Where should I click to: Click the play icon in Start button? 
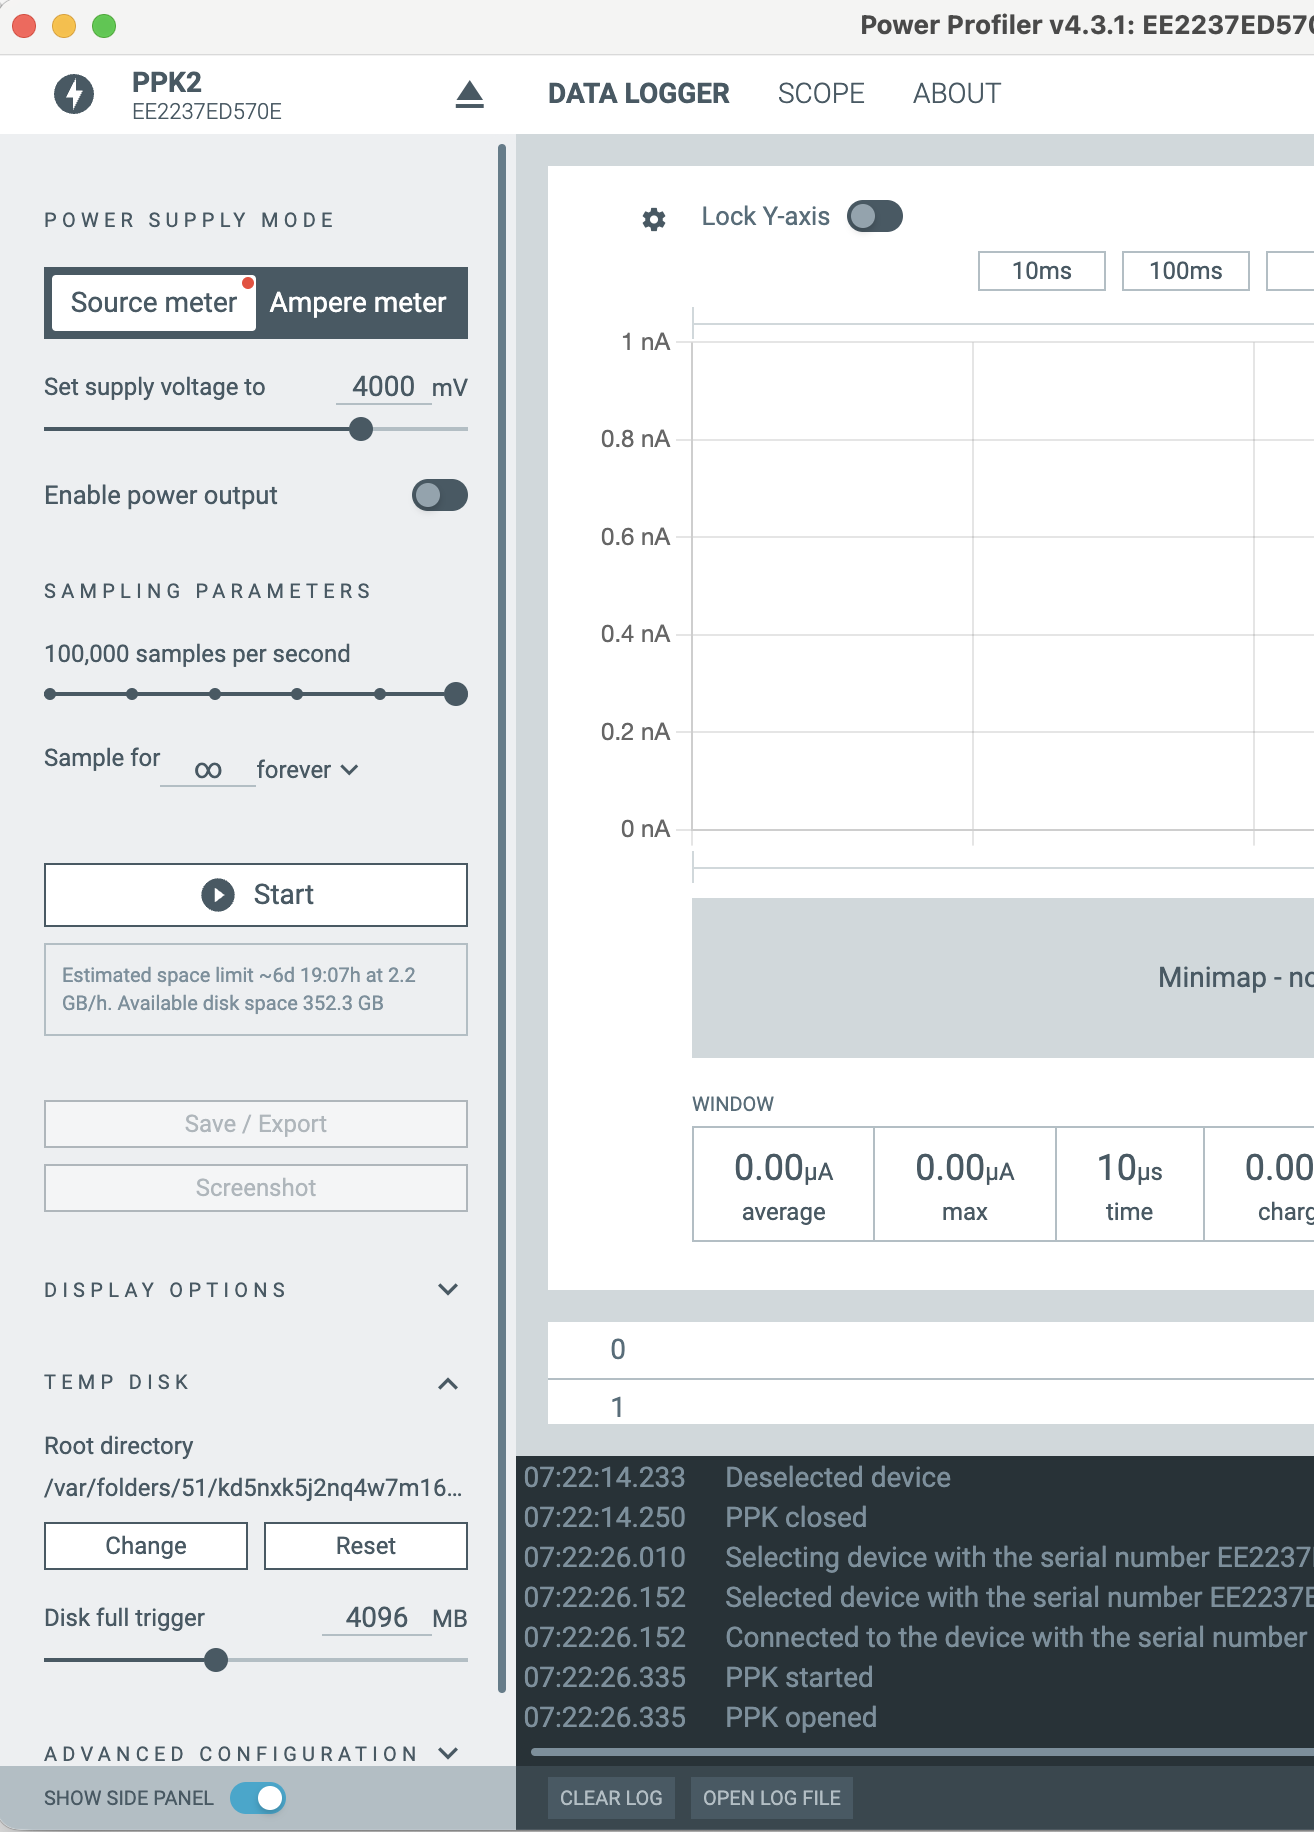click(218, 895)
